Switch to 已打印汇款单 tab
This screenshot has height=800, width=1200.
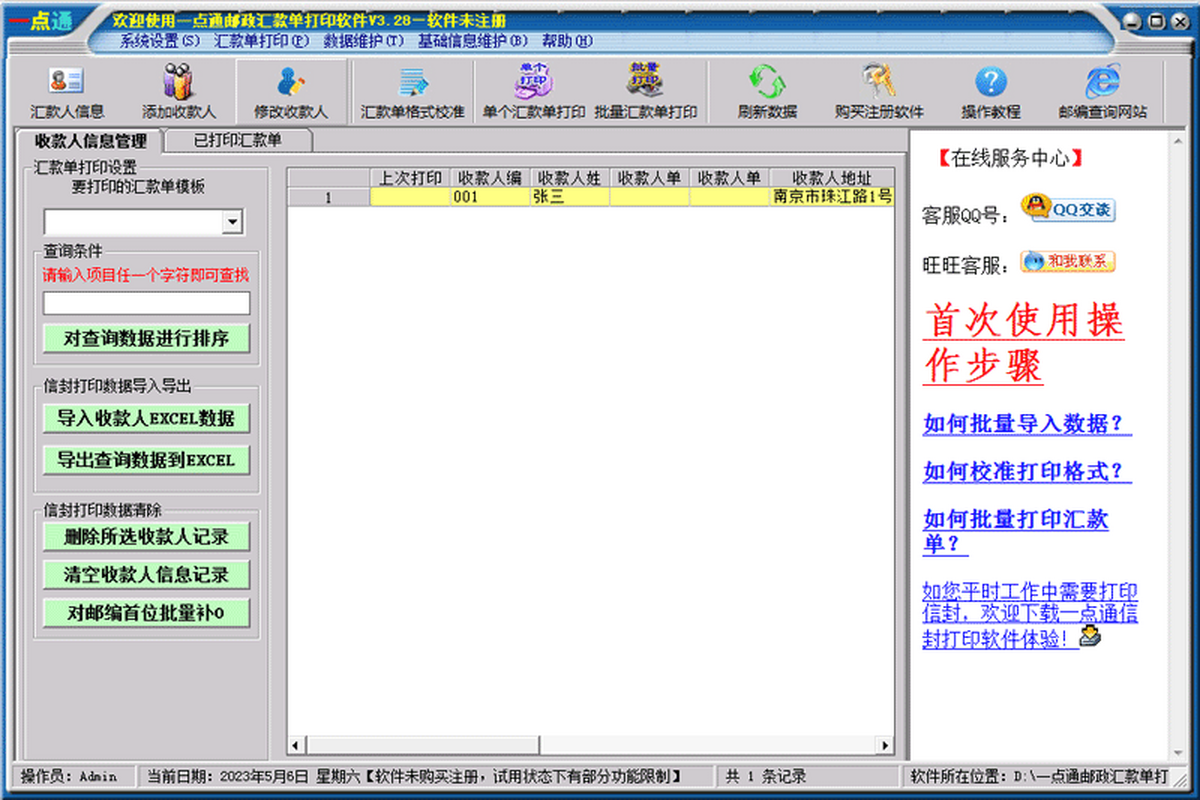coord(237,141)
